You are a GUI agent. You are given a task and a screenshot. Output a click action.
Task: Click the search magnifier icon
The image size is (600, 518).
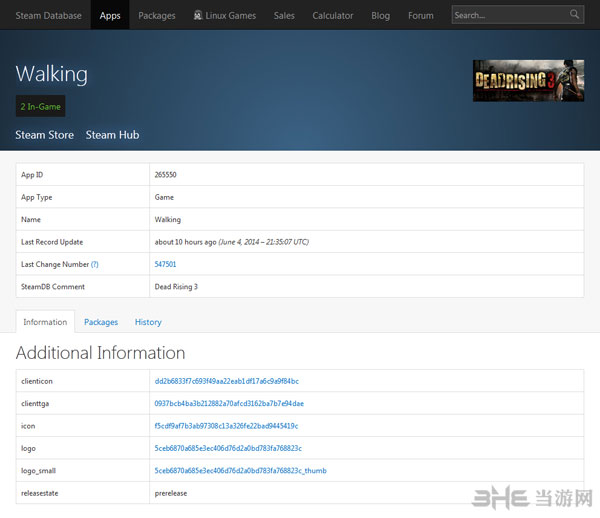575,15
